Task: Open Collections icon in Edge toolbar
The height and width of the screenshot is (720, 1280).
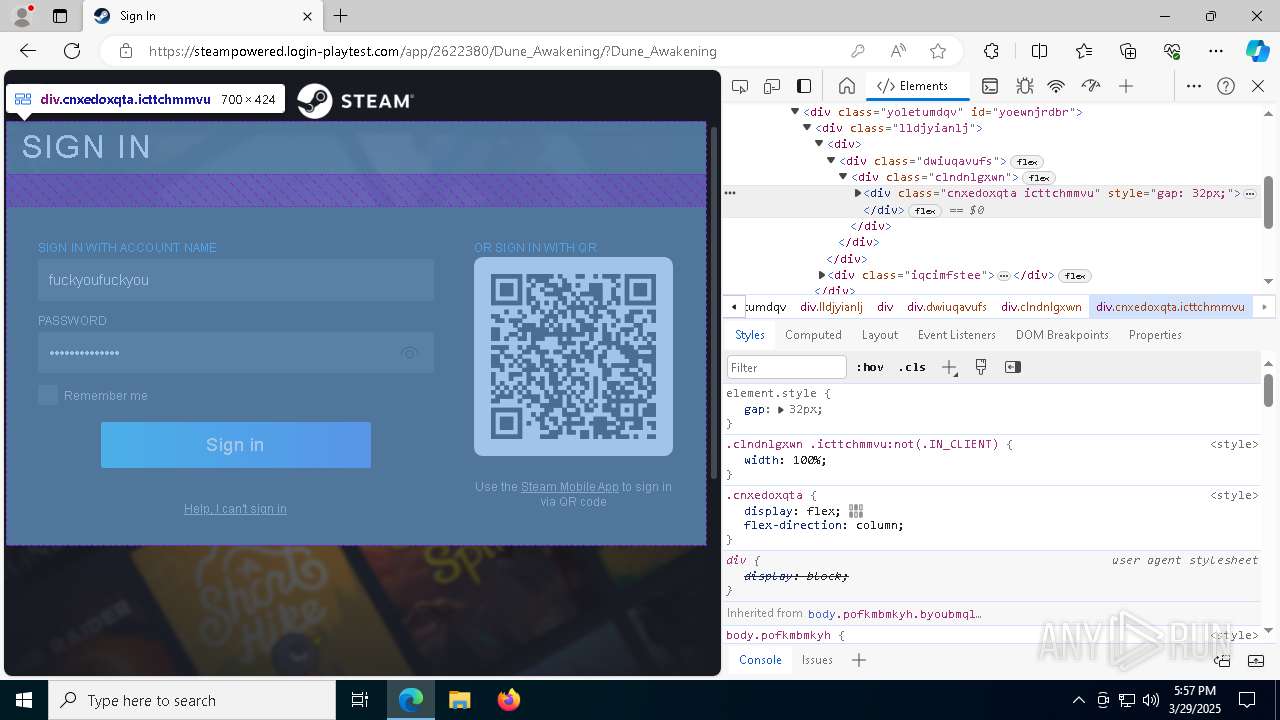Action: (1128, 51)
